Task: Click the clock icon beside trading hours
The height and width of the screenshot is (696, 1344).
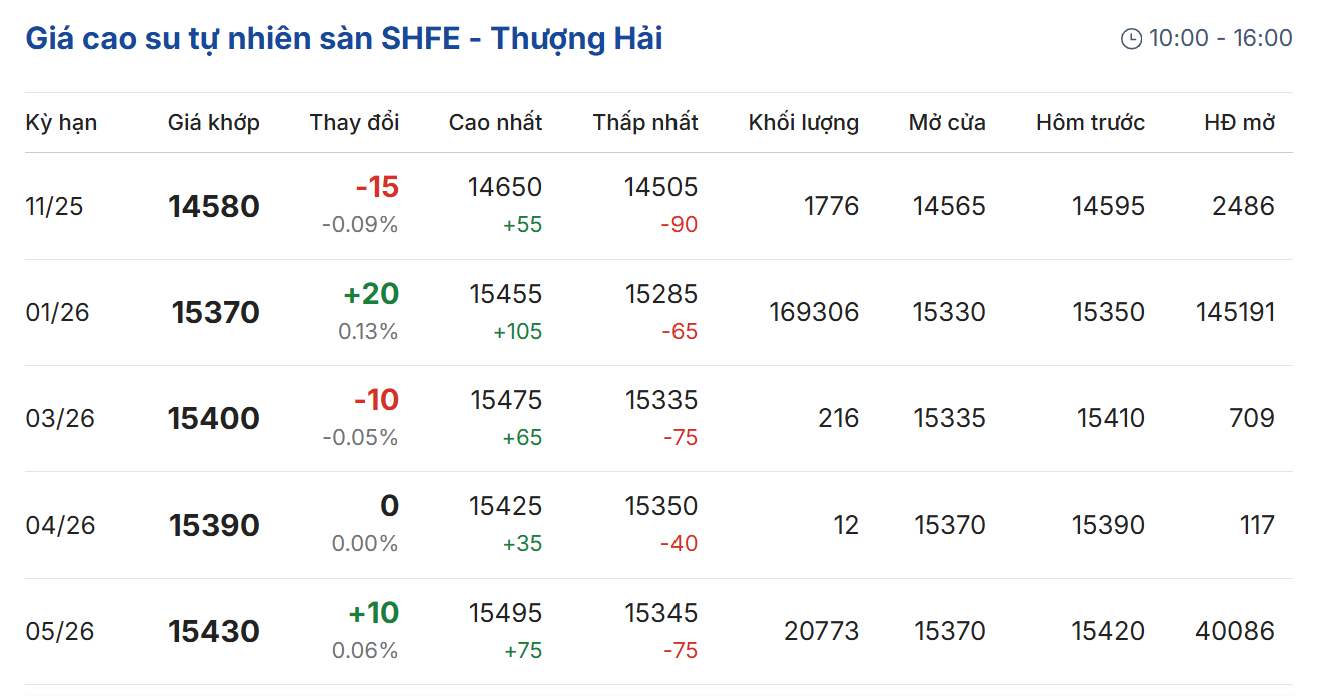Action: click(1131, 39)
